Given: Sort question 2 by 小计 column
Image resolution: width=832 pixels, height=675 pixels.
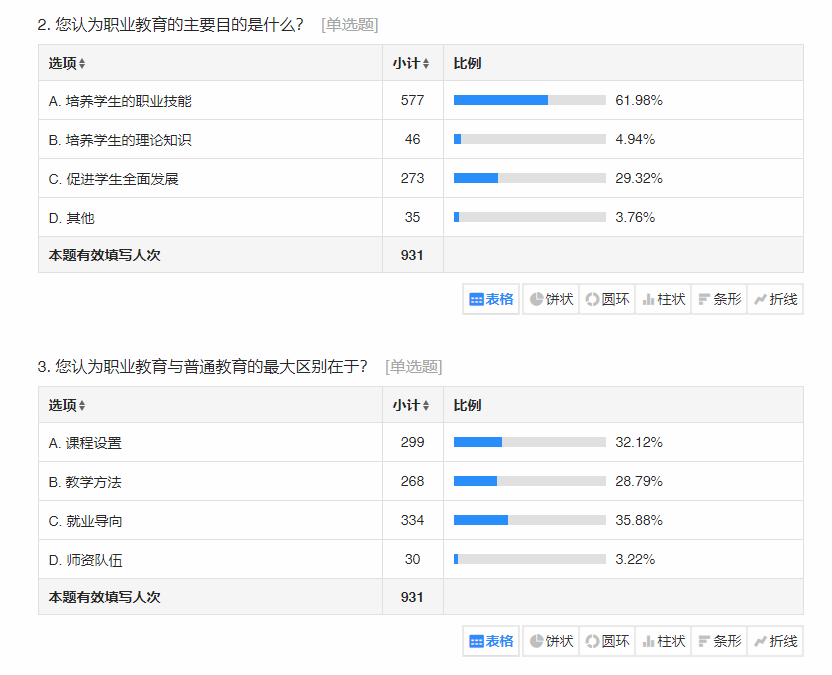Looking at the screenshot, I should click(x=411, y=64).
